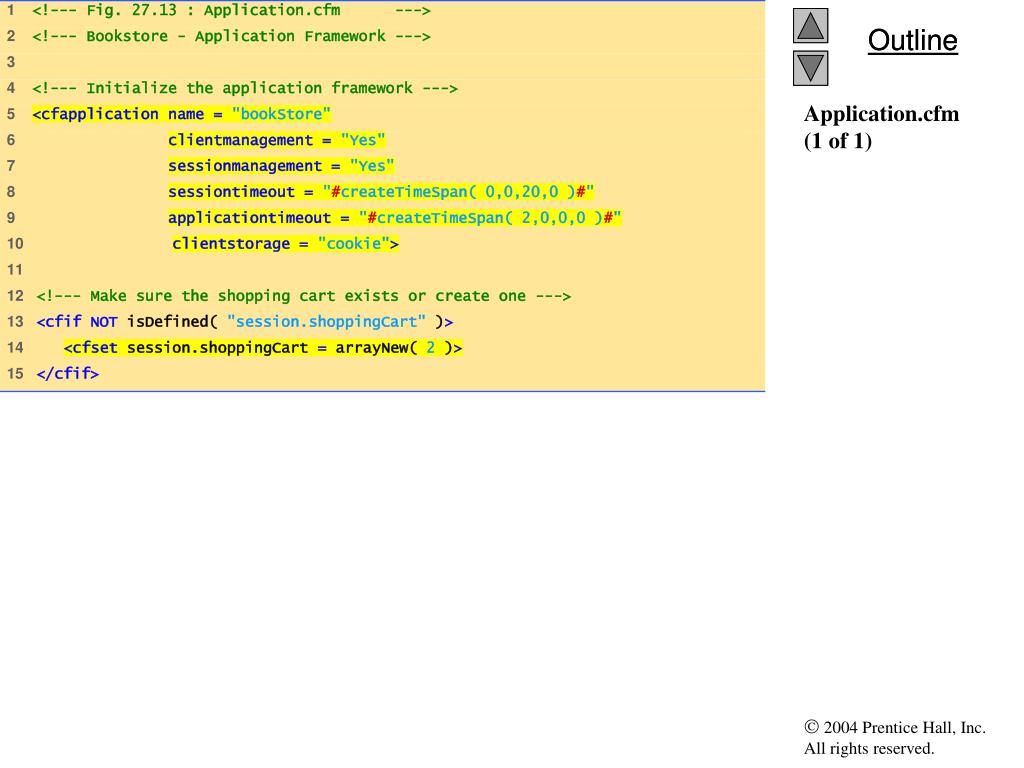
Task: Click the down arrow navigation button
Action: coord(810,68)
